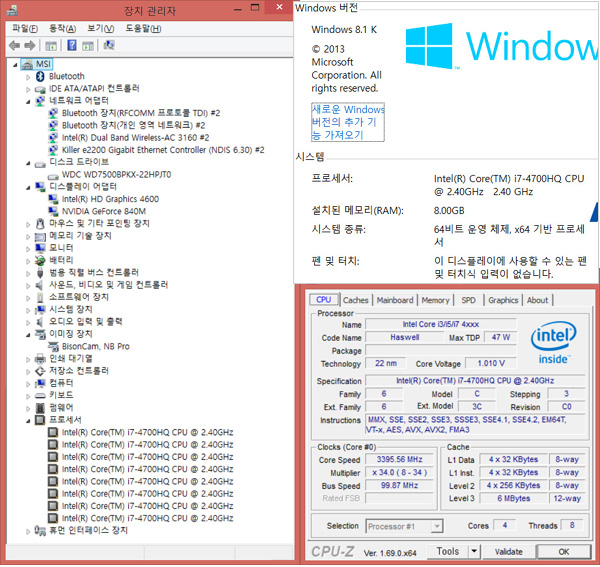
Task: Collapse the processors (프로세서) node
Action: 28,421
